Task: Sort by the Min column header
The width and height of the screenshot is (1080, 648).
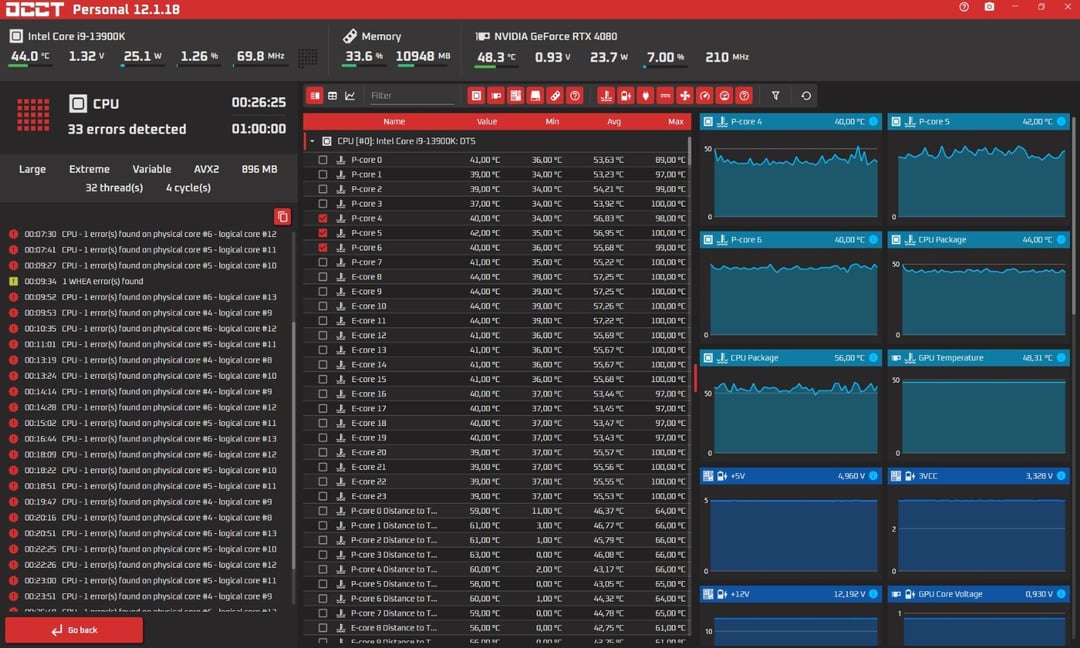Action: pyautogui.click(x=552, y=121)
